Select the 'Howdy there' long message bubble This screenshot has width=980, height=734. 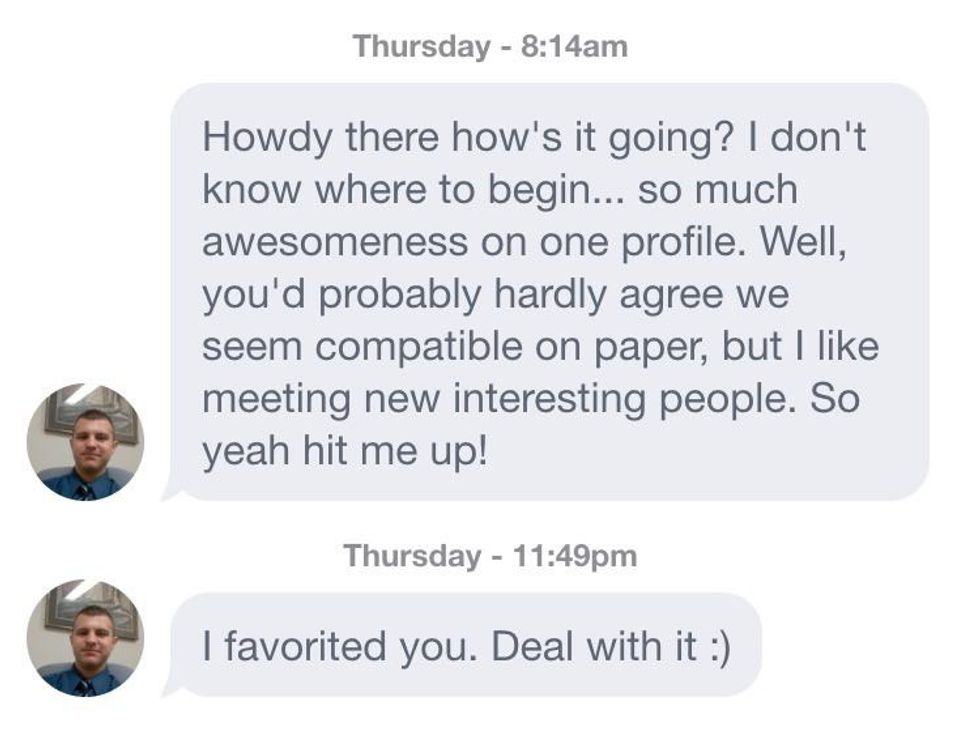pyautogui.click(x=550, y=290)
